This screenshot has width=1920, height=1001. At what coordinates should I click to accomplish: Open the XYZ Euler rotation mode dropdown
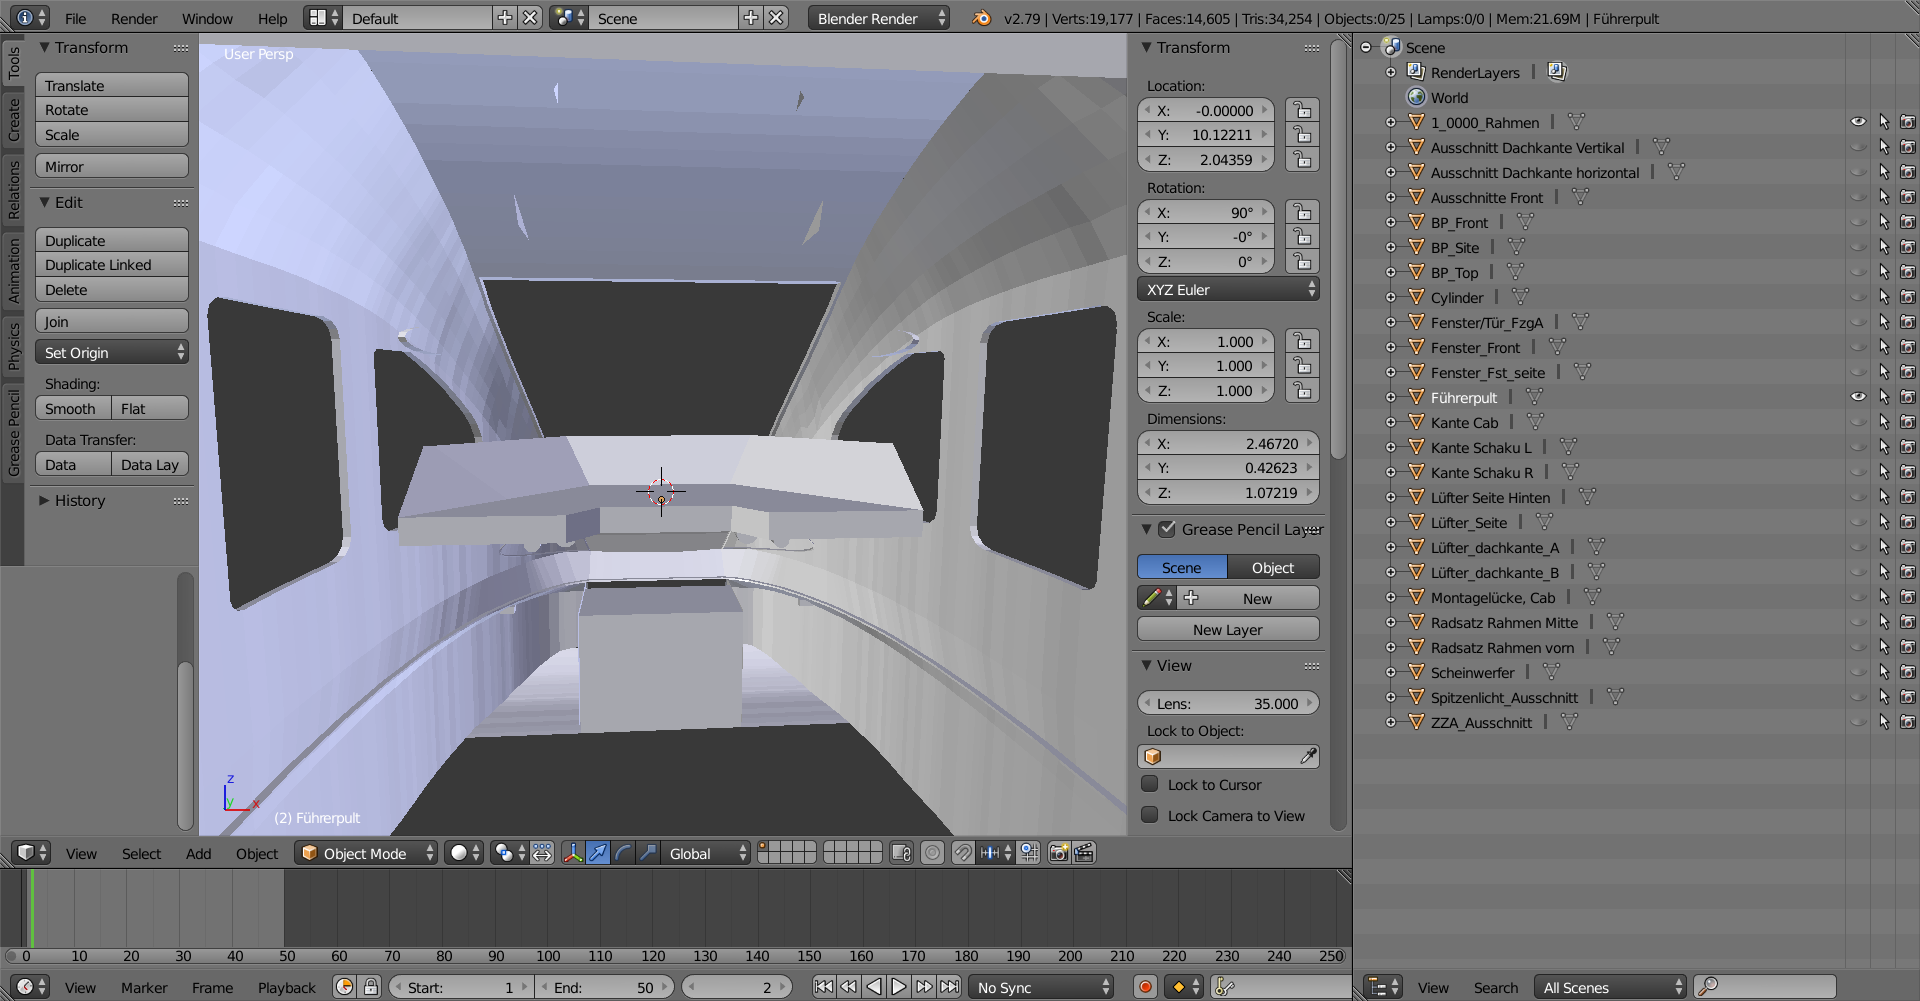coord(1227,290)
